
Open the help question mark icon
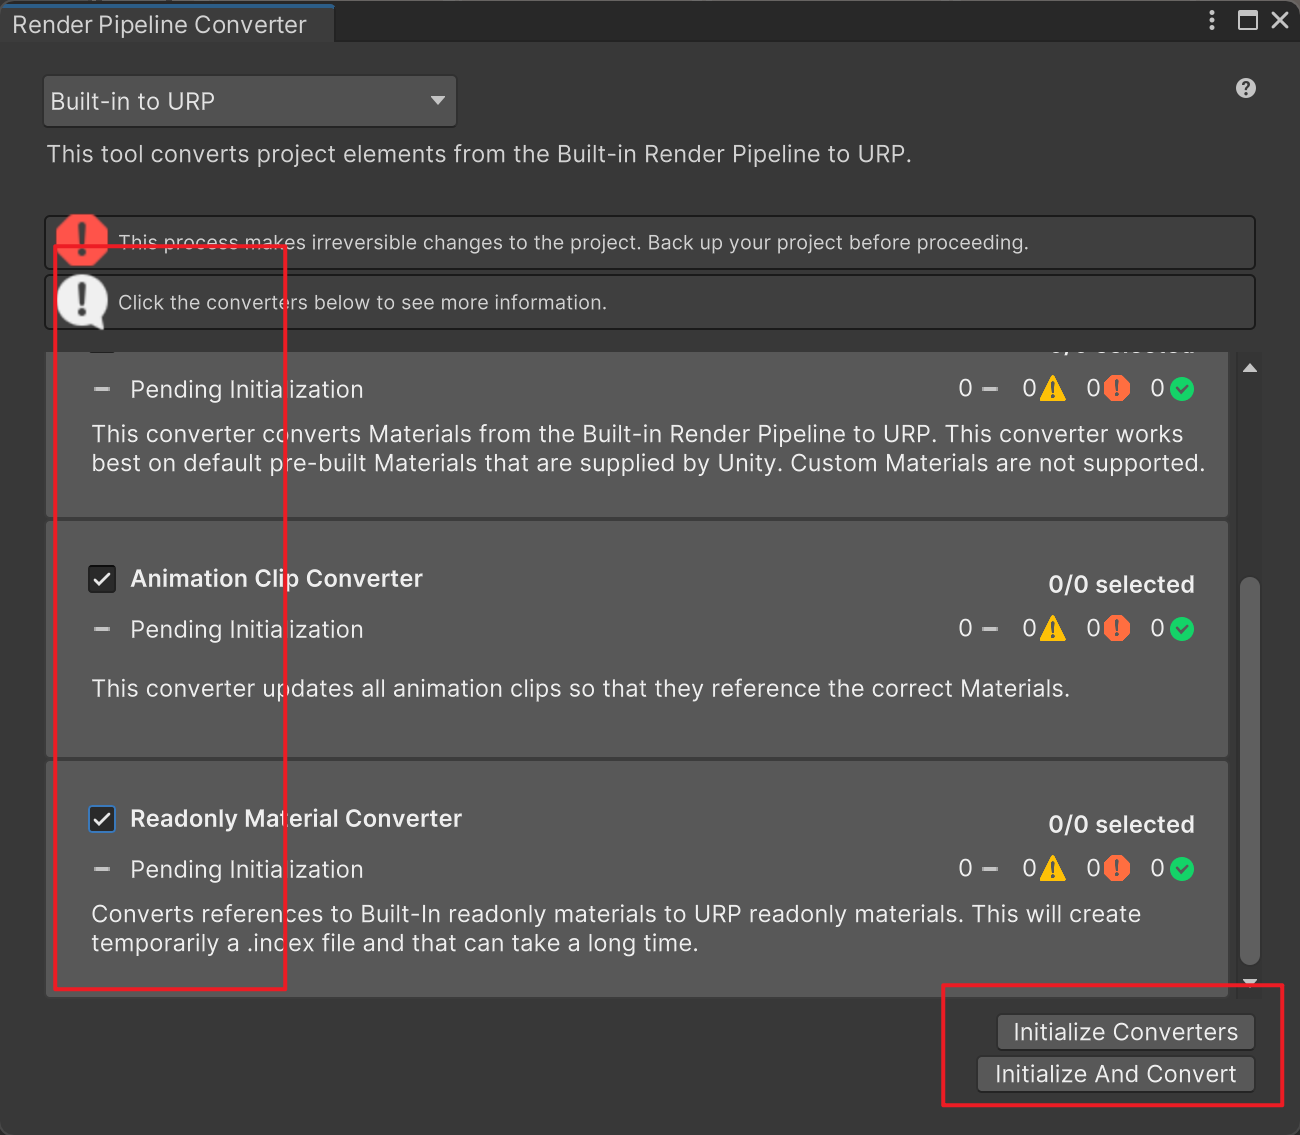pos(1245,88)
